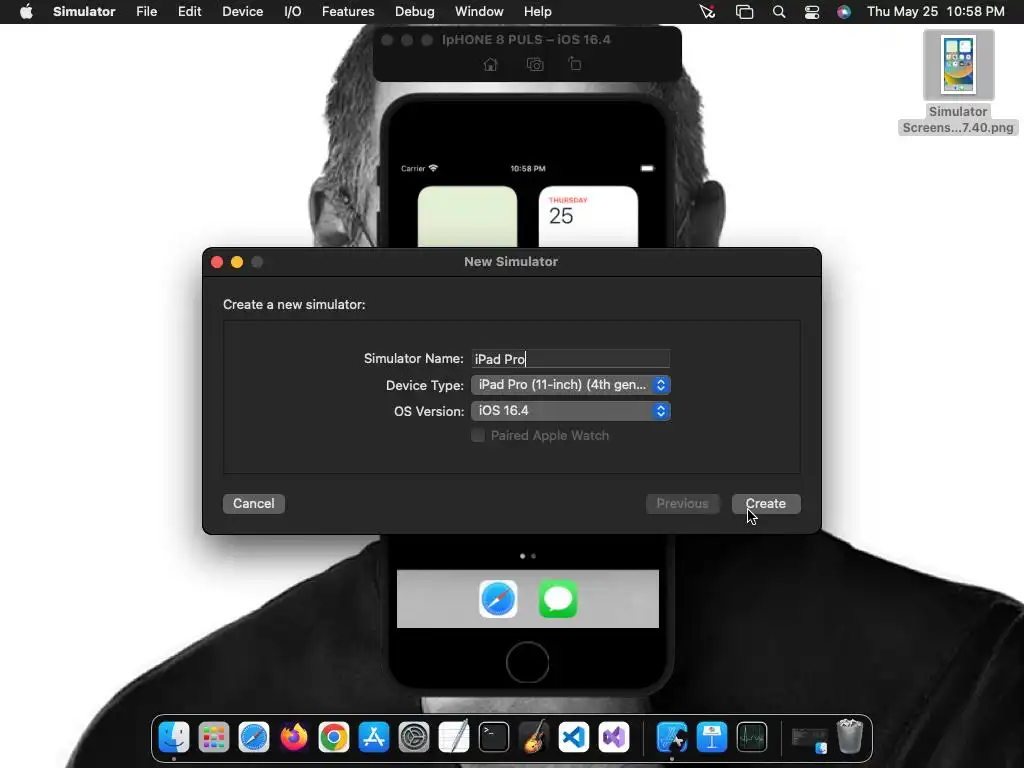Open Launchpad in the Dock
The width and height of the screenshot is (1024, 768).
214,737
